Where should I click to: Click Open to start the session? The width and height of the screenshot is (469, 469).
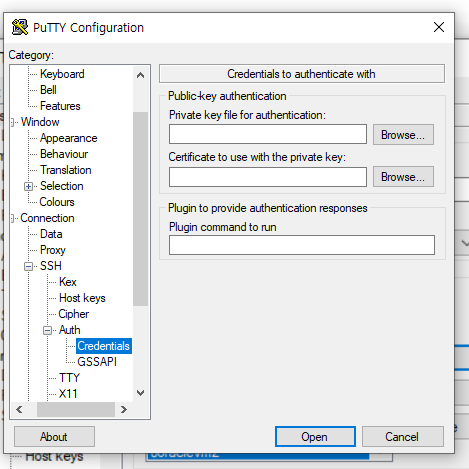point(315,437)
